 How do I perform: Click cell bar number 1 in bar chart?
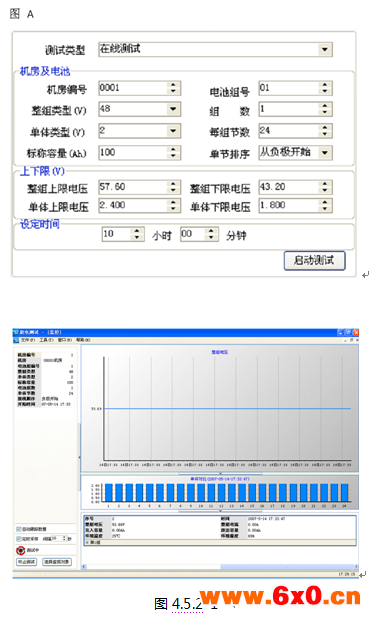tap(109, 493)
